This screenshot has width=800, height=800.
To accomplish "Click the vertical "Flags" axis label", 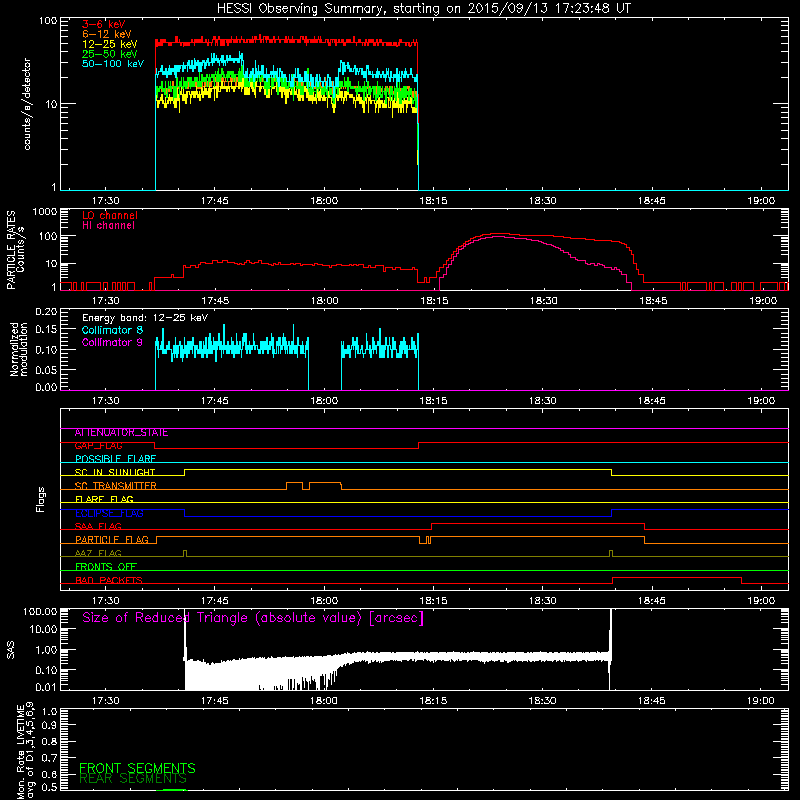I will (41, 499).
